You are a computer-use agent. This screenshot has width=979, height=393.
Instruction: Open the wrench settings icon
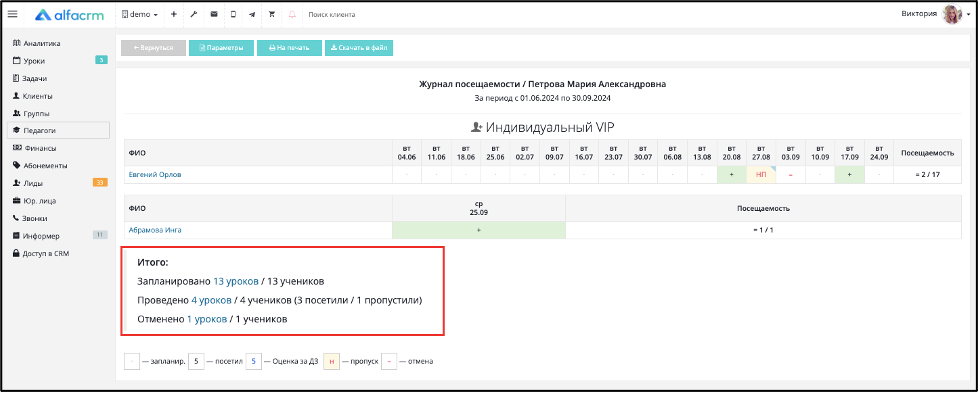coord(194,14)
